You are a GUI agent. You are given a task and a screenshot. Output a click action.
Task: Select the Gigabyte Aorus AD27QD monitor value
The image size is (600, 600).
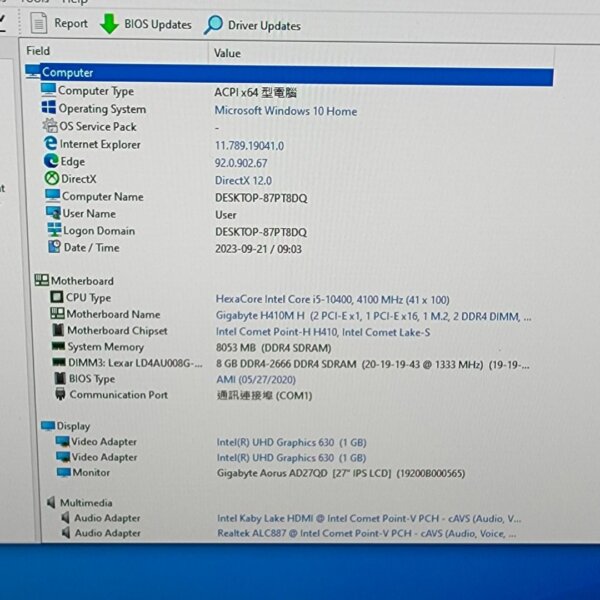(x=341, y=473)
